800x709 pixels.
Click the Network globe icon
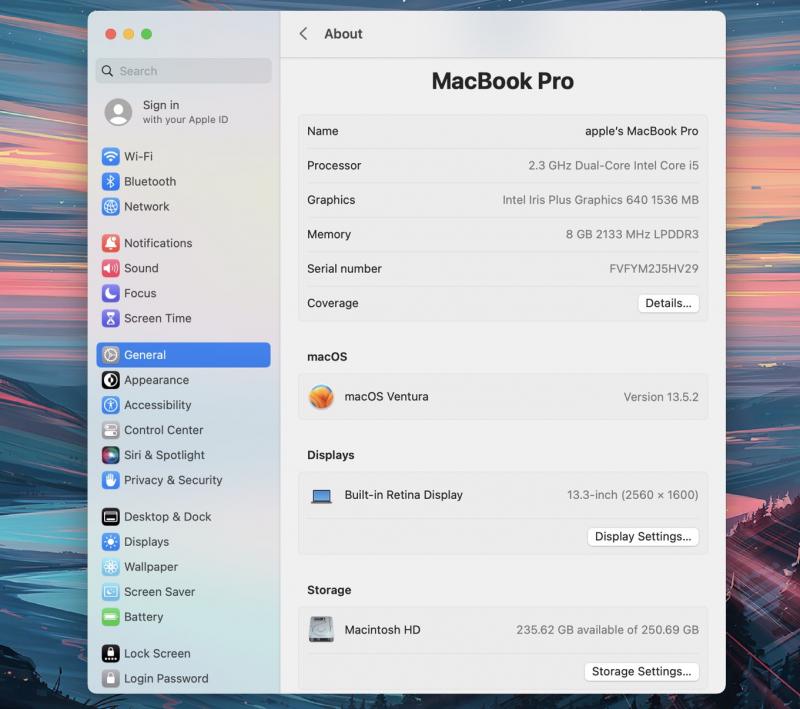[111, 206]
